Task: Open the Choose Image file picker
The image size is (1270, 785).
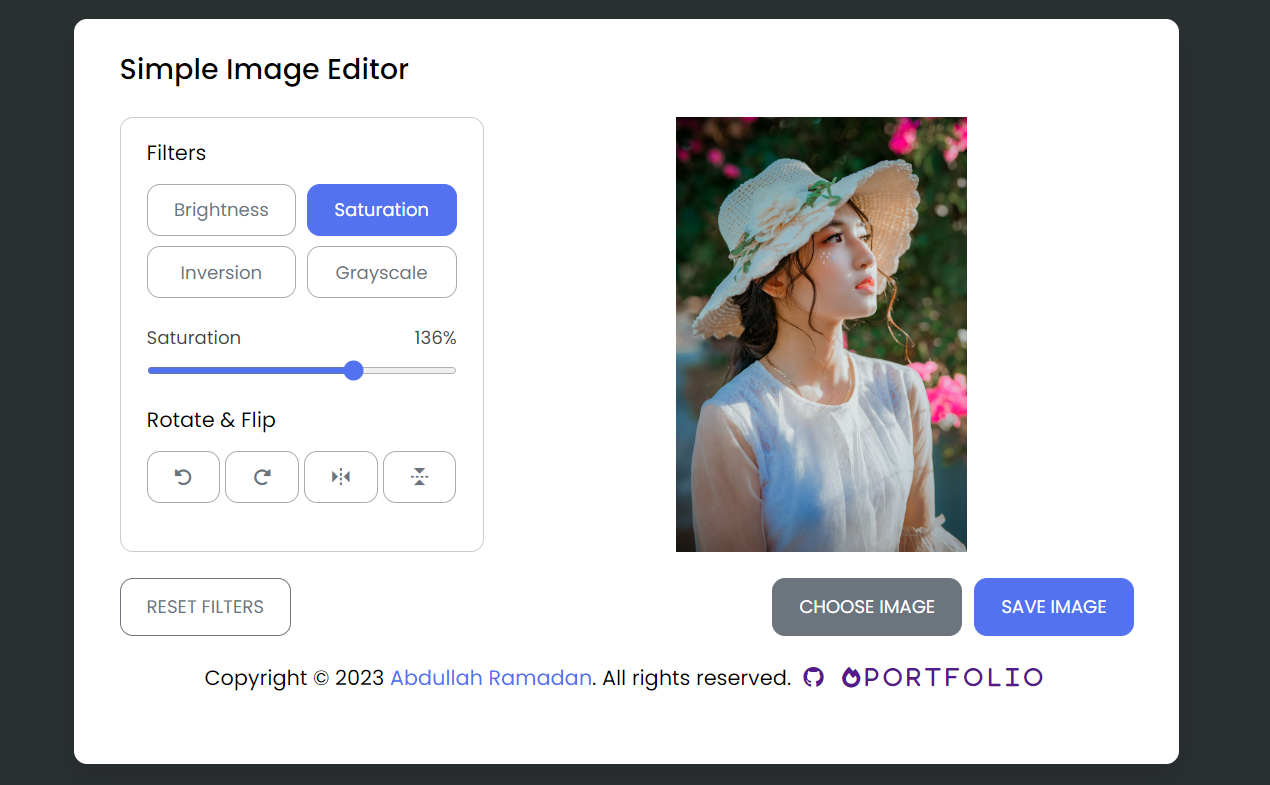Action: tap(867, 607)
